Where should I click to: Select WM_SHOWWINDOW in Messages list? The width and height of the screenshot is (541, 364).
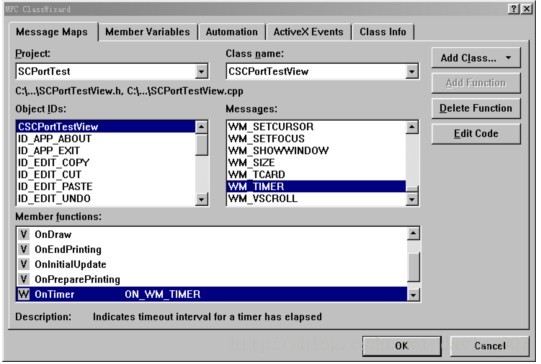tap(316, 151)
